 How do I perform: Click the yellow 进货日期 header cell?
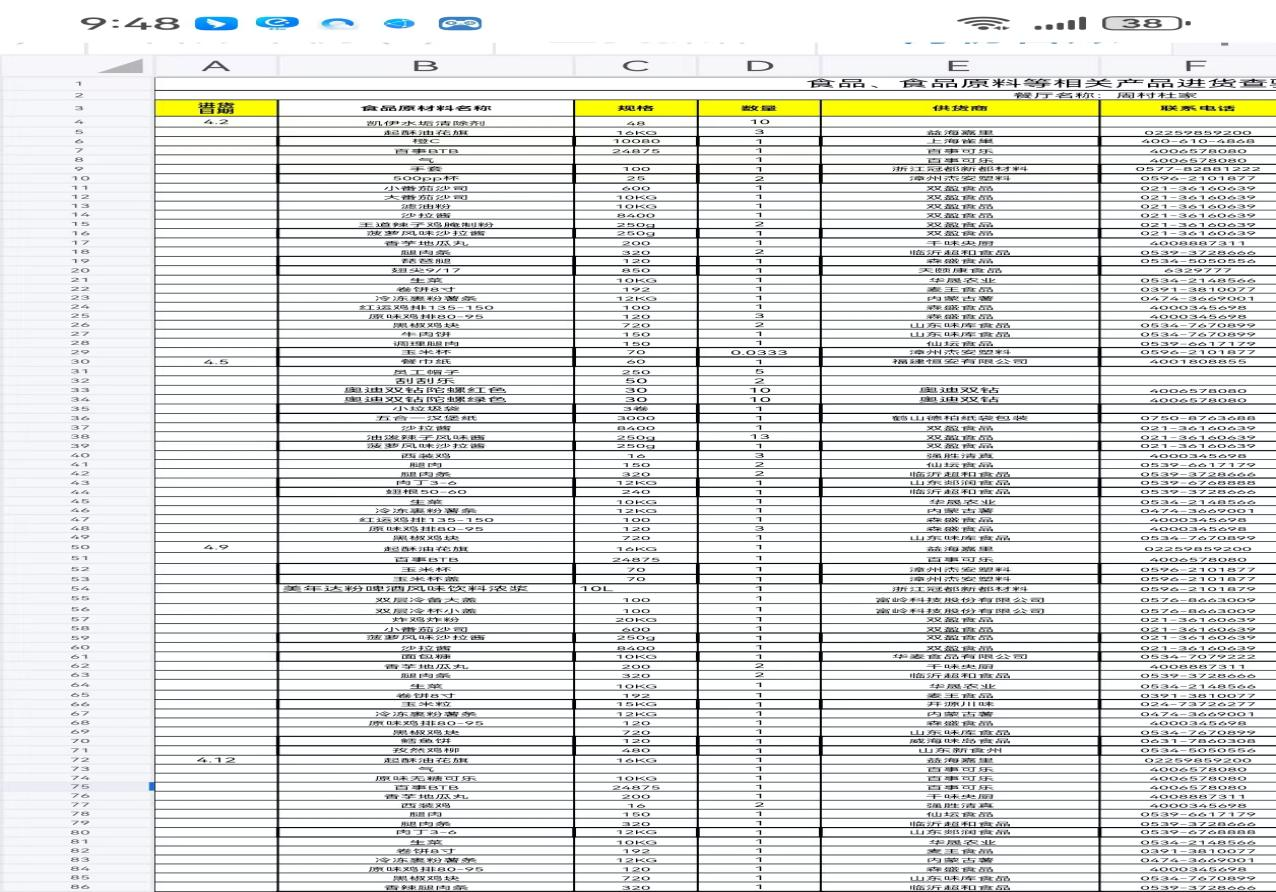pyautogui.click(x=216, y=108)
